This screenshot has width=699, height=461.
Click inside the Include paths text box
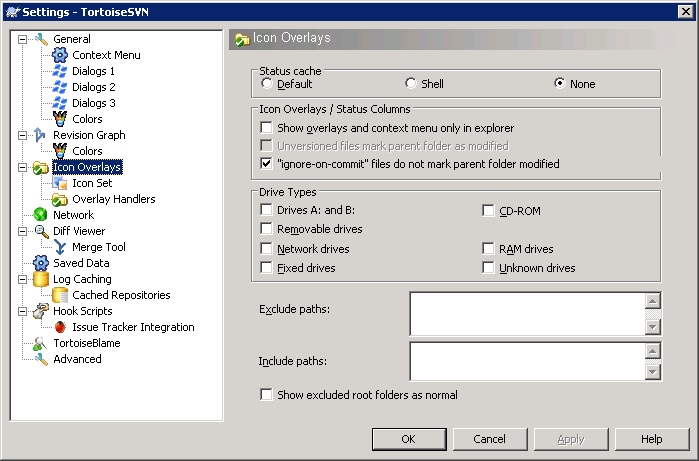coord(527,361)
